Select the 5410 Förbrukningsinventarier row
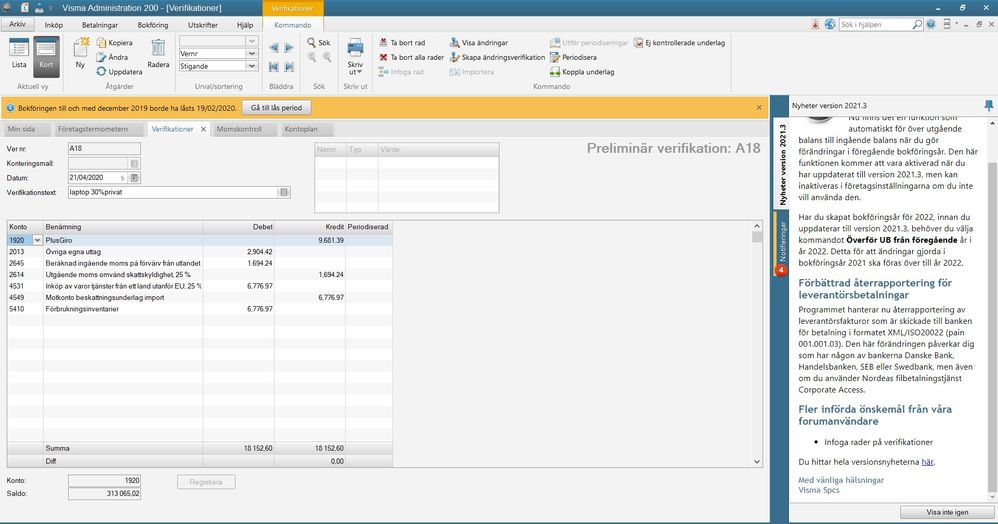 pyautogui.click(x=199, y=309)
